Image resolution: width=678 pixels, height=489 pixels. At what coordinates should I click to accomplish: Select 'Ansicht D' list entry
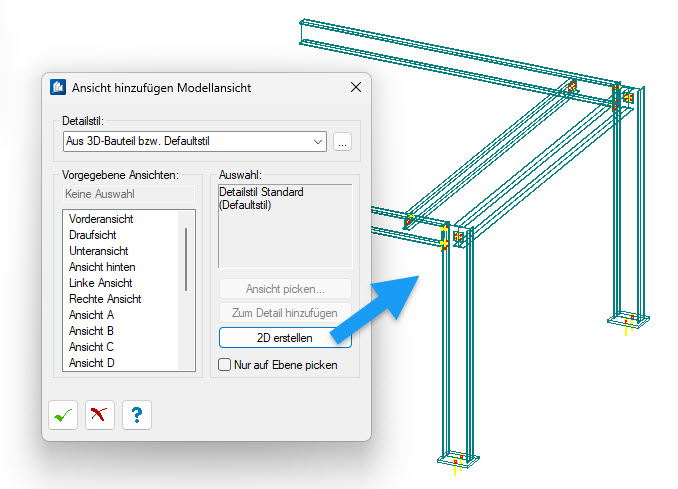[92, 363]
